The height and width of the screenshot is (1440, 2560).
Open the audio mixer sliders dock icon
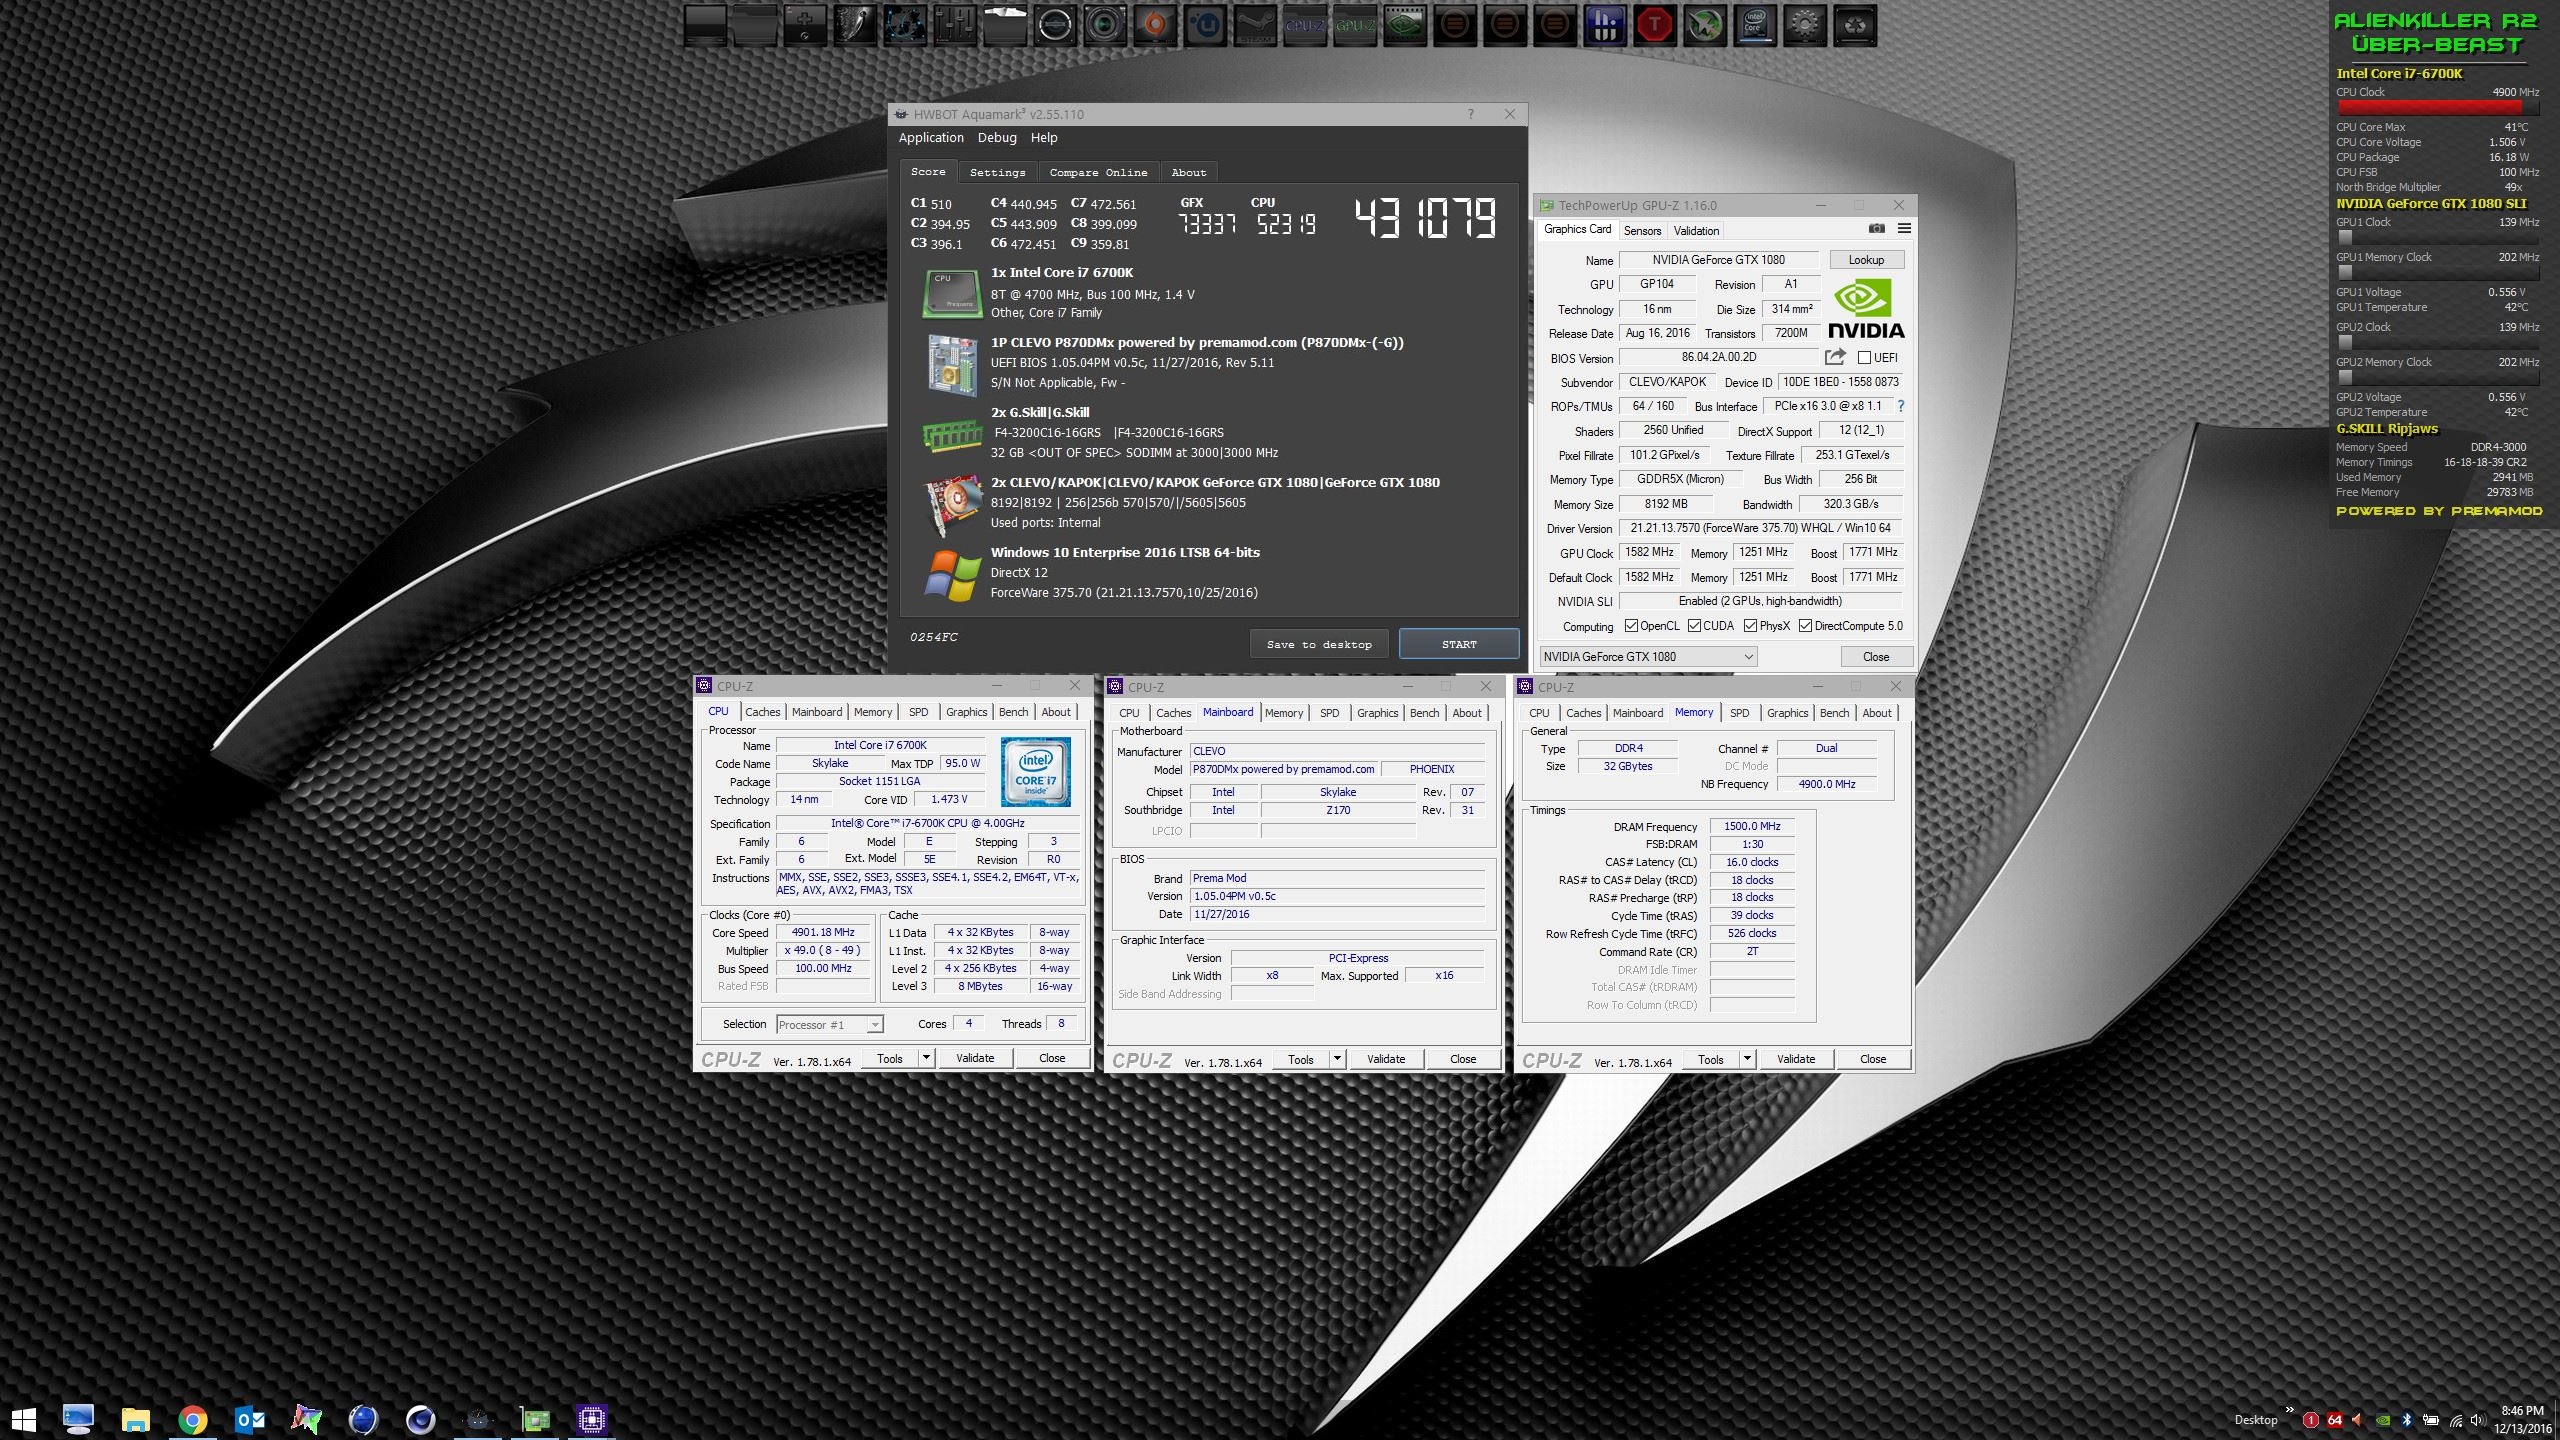(x=955, y=25)
